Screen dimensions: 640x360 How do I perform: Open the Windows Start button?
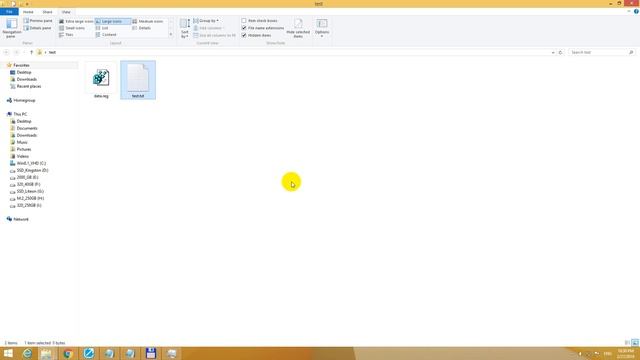pos(8,353)
